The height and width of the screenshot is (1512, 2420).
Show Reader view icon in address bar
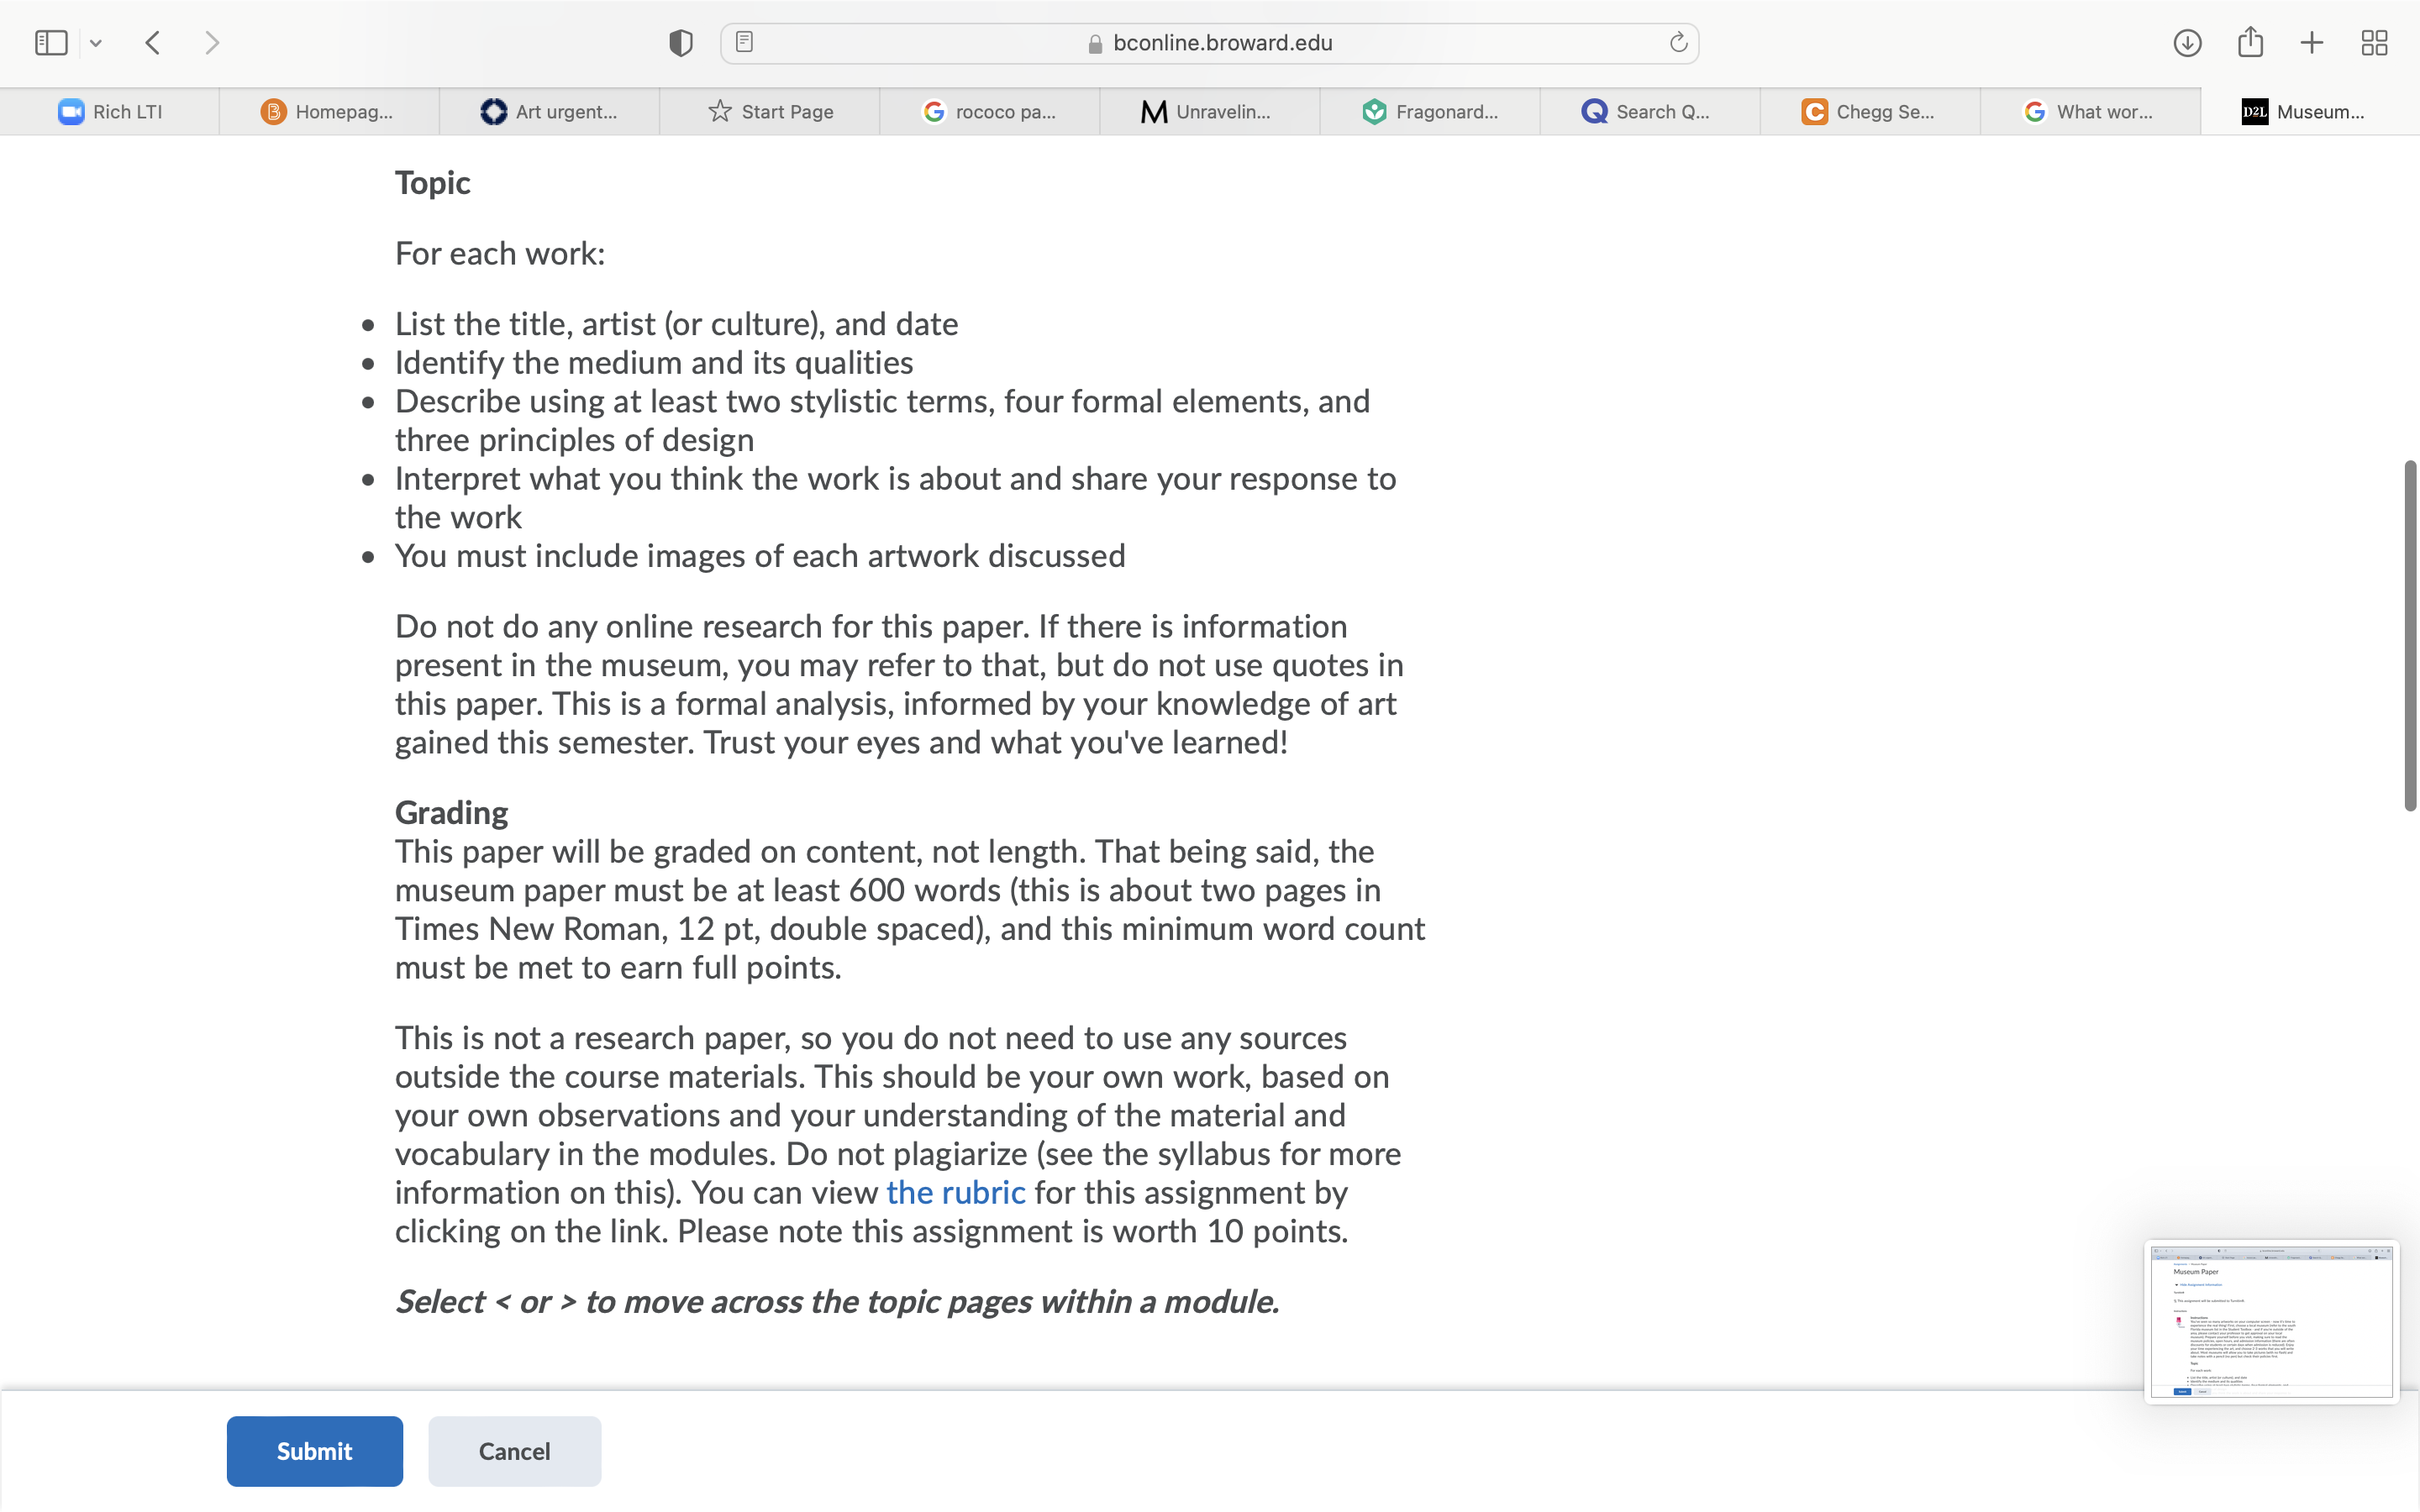point(744,42)
